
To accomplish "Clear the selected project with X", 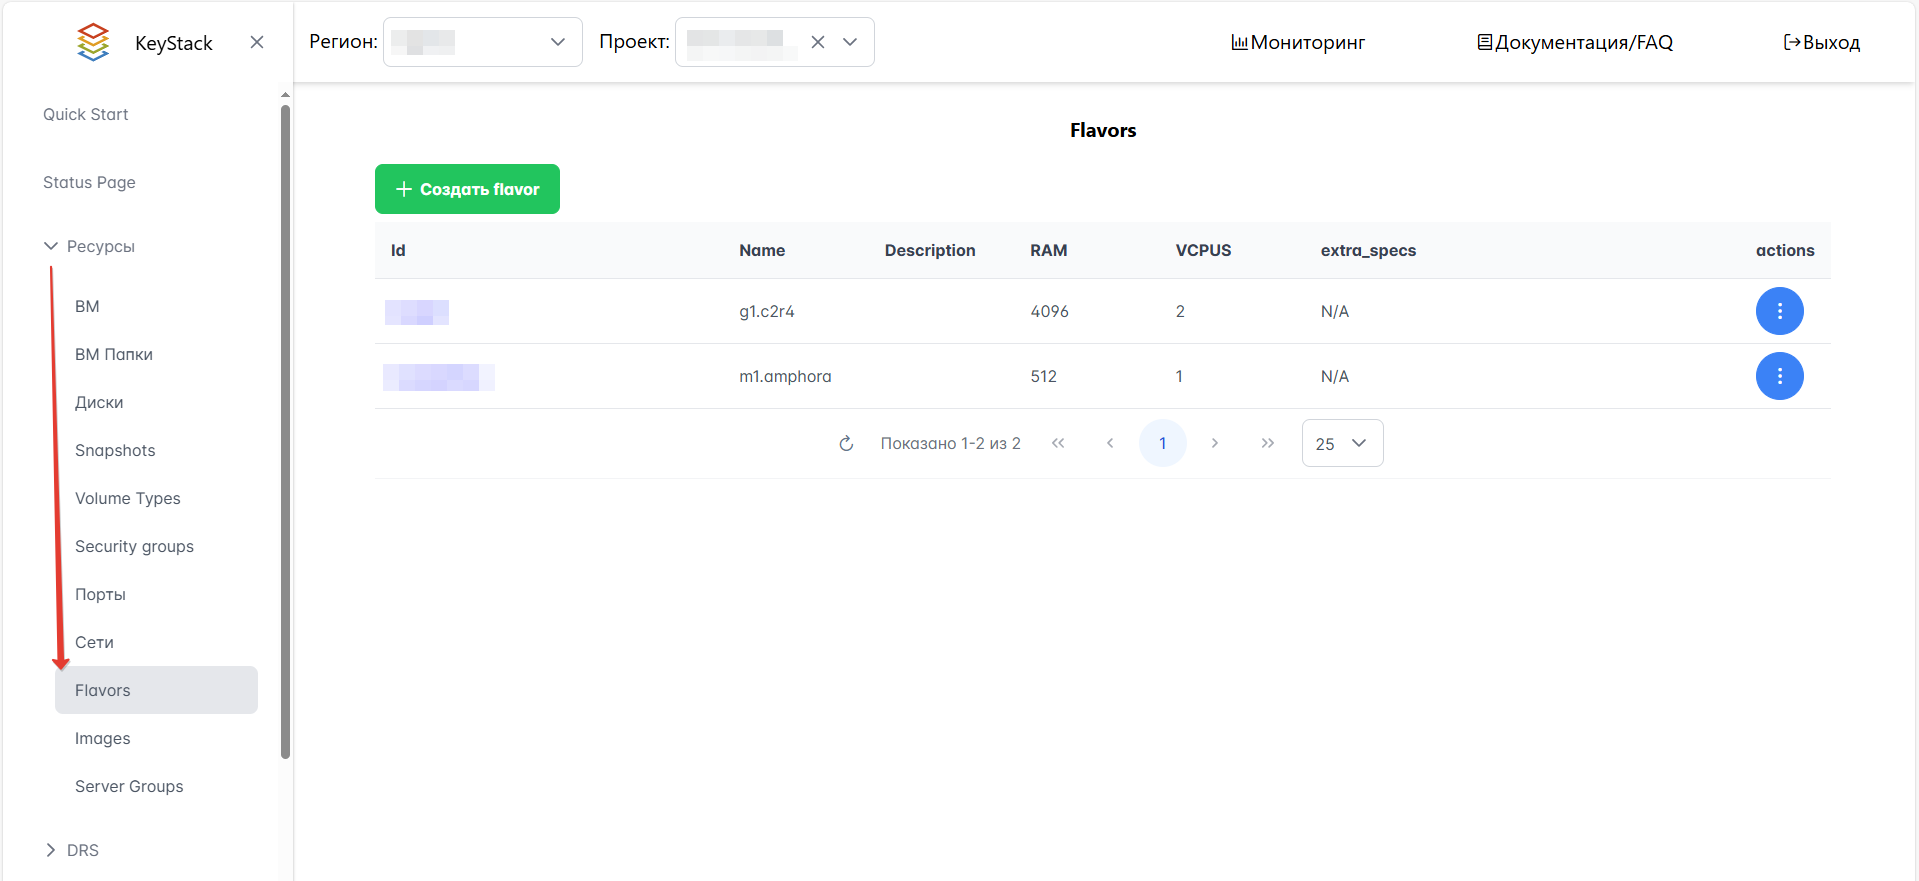I will pos(818,42).
